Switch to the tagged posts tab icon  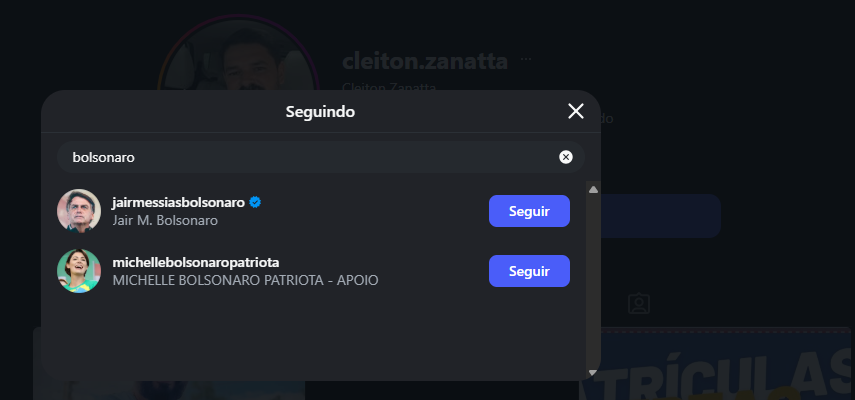[x=638, y=303]
